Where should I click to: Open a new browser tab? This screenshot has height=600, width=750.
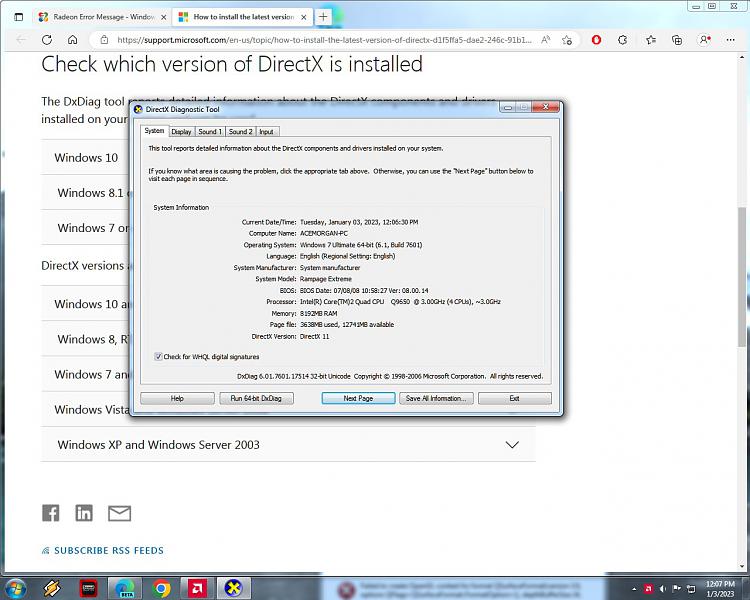click(323, 17)
